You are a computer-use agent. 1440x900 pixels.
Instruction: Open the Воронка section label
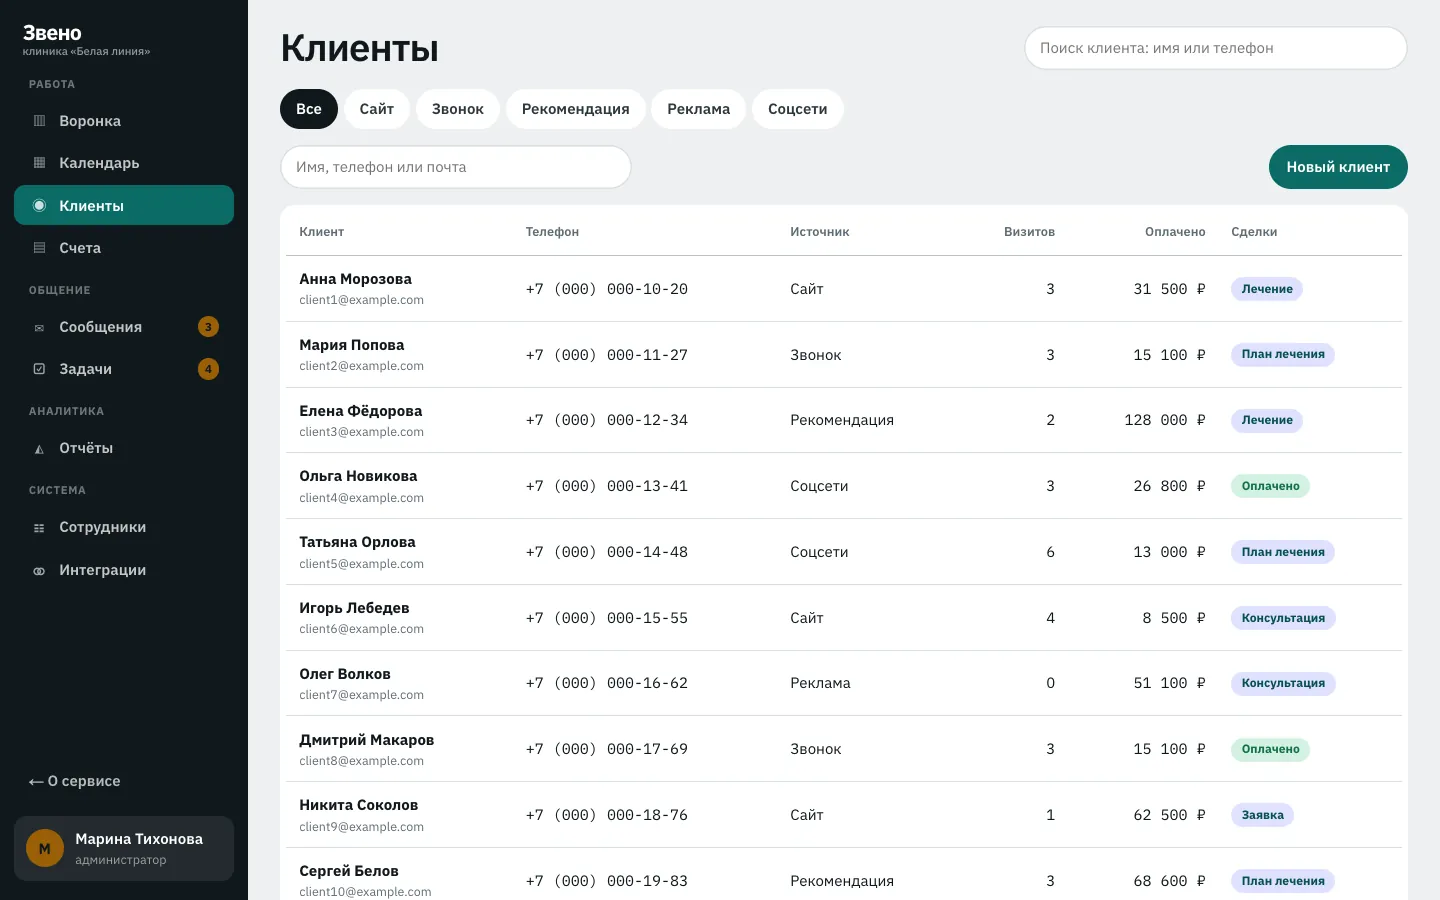(90, 121)
